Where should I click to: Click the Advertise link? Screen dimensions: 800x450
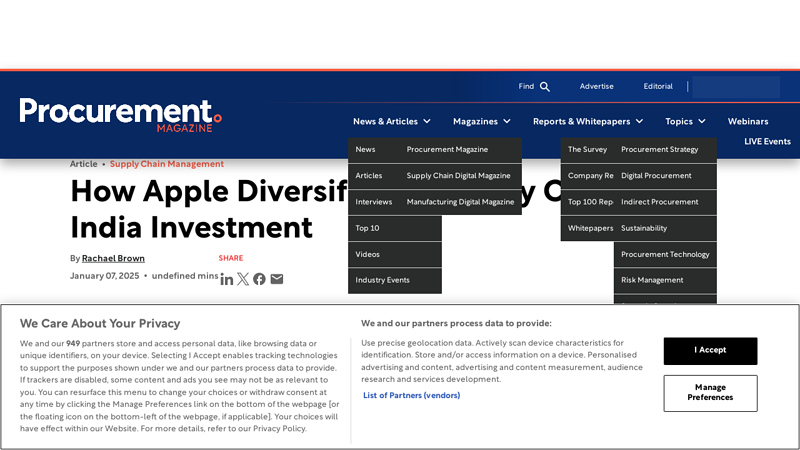[596, 86]
